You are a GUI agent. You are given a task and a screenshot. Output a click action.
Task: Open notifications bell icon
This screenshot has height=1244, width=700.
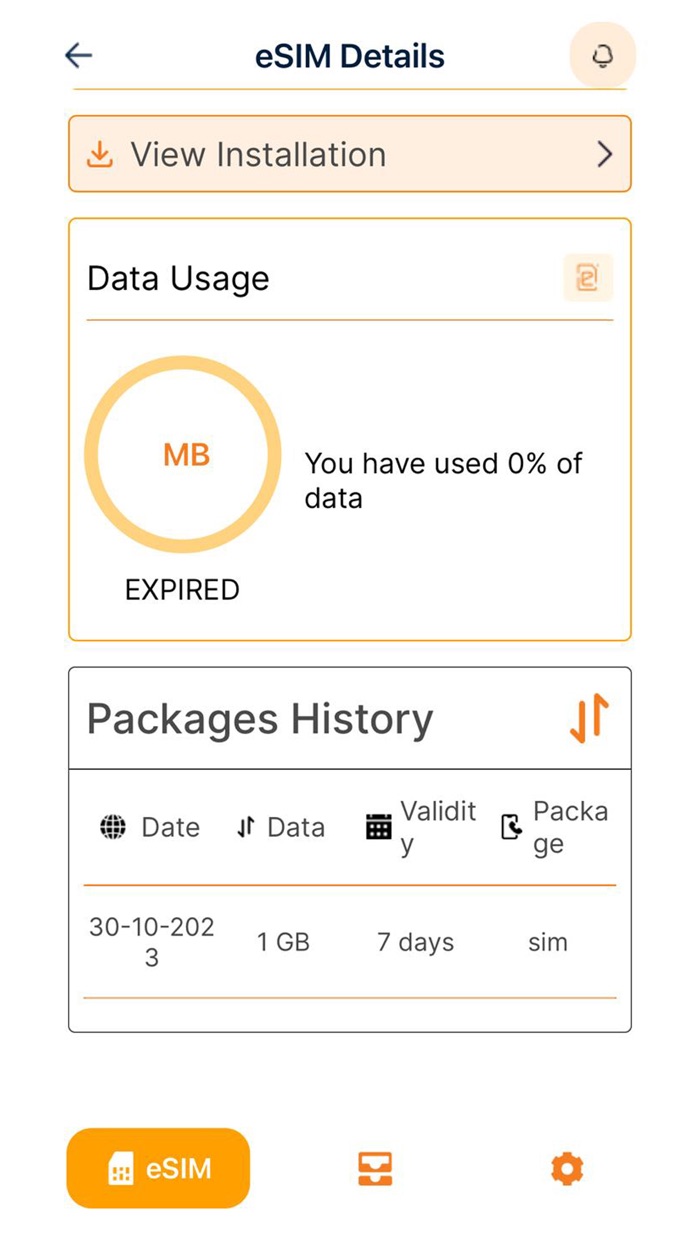(602, 55)
